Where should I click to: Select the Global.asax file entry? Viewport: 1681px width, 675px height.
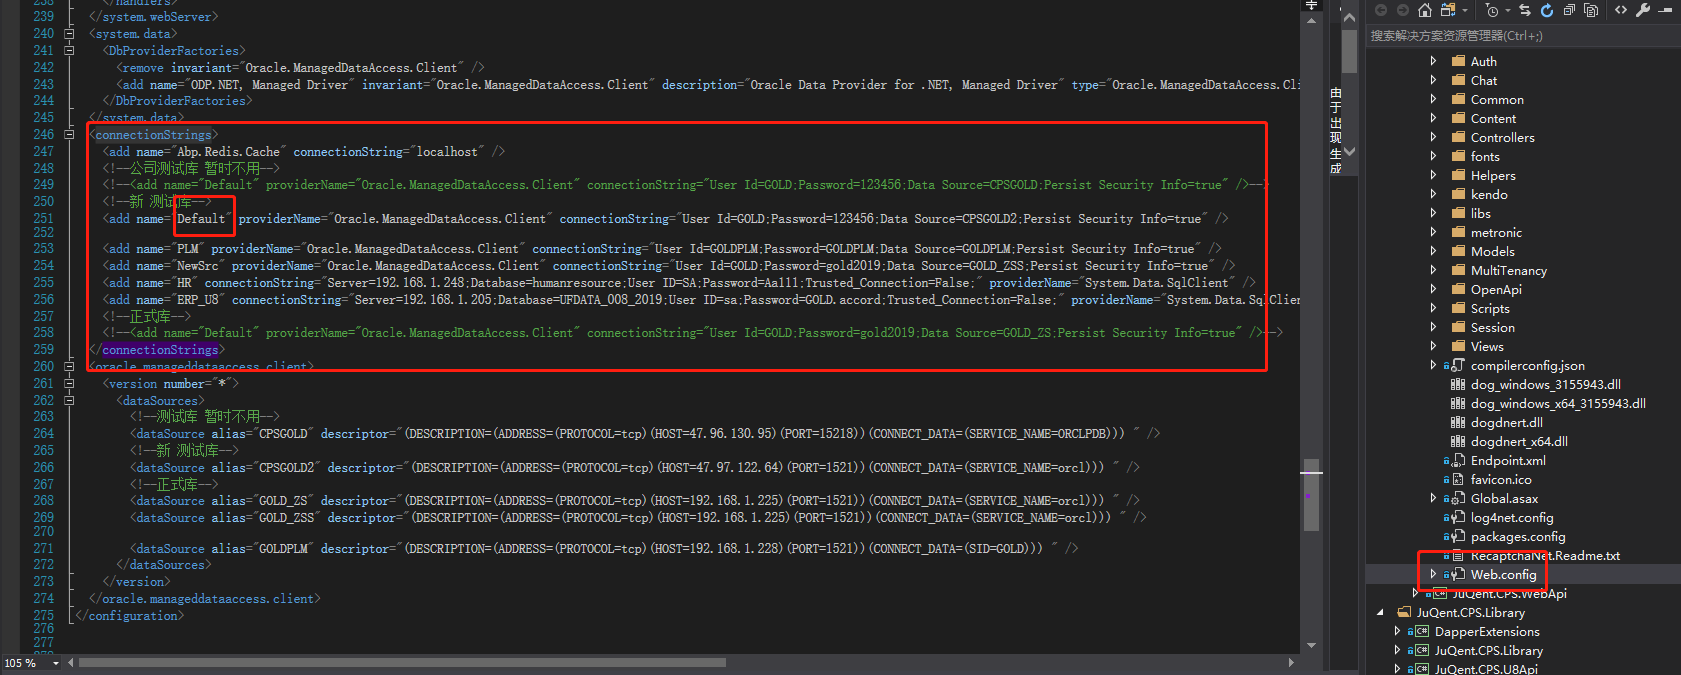[x=1504, y=499]
